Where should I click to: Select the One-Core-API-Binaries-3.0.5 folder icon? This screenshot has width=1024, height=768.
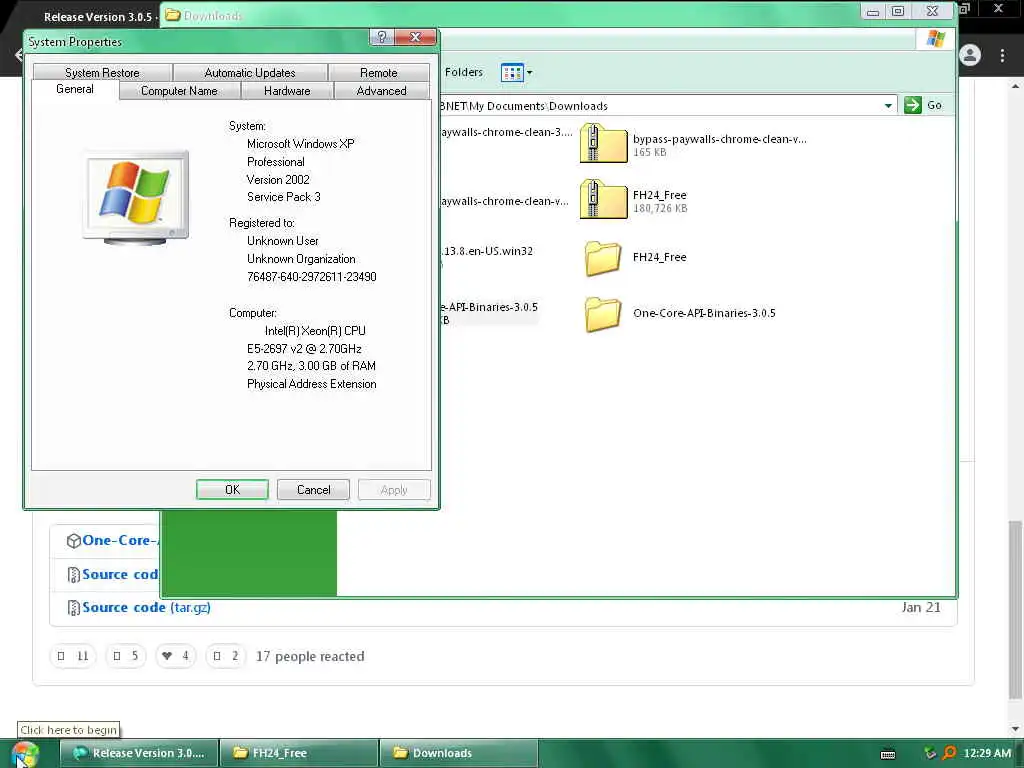[x=603, y=314]
